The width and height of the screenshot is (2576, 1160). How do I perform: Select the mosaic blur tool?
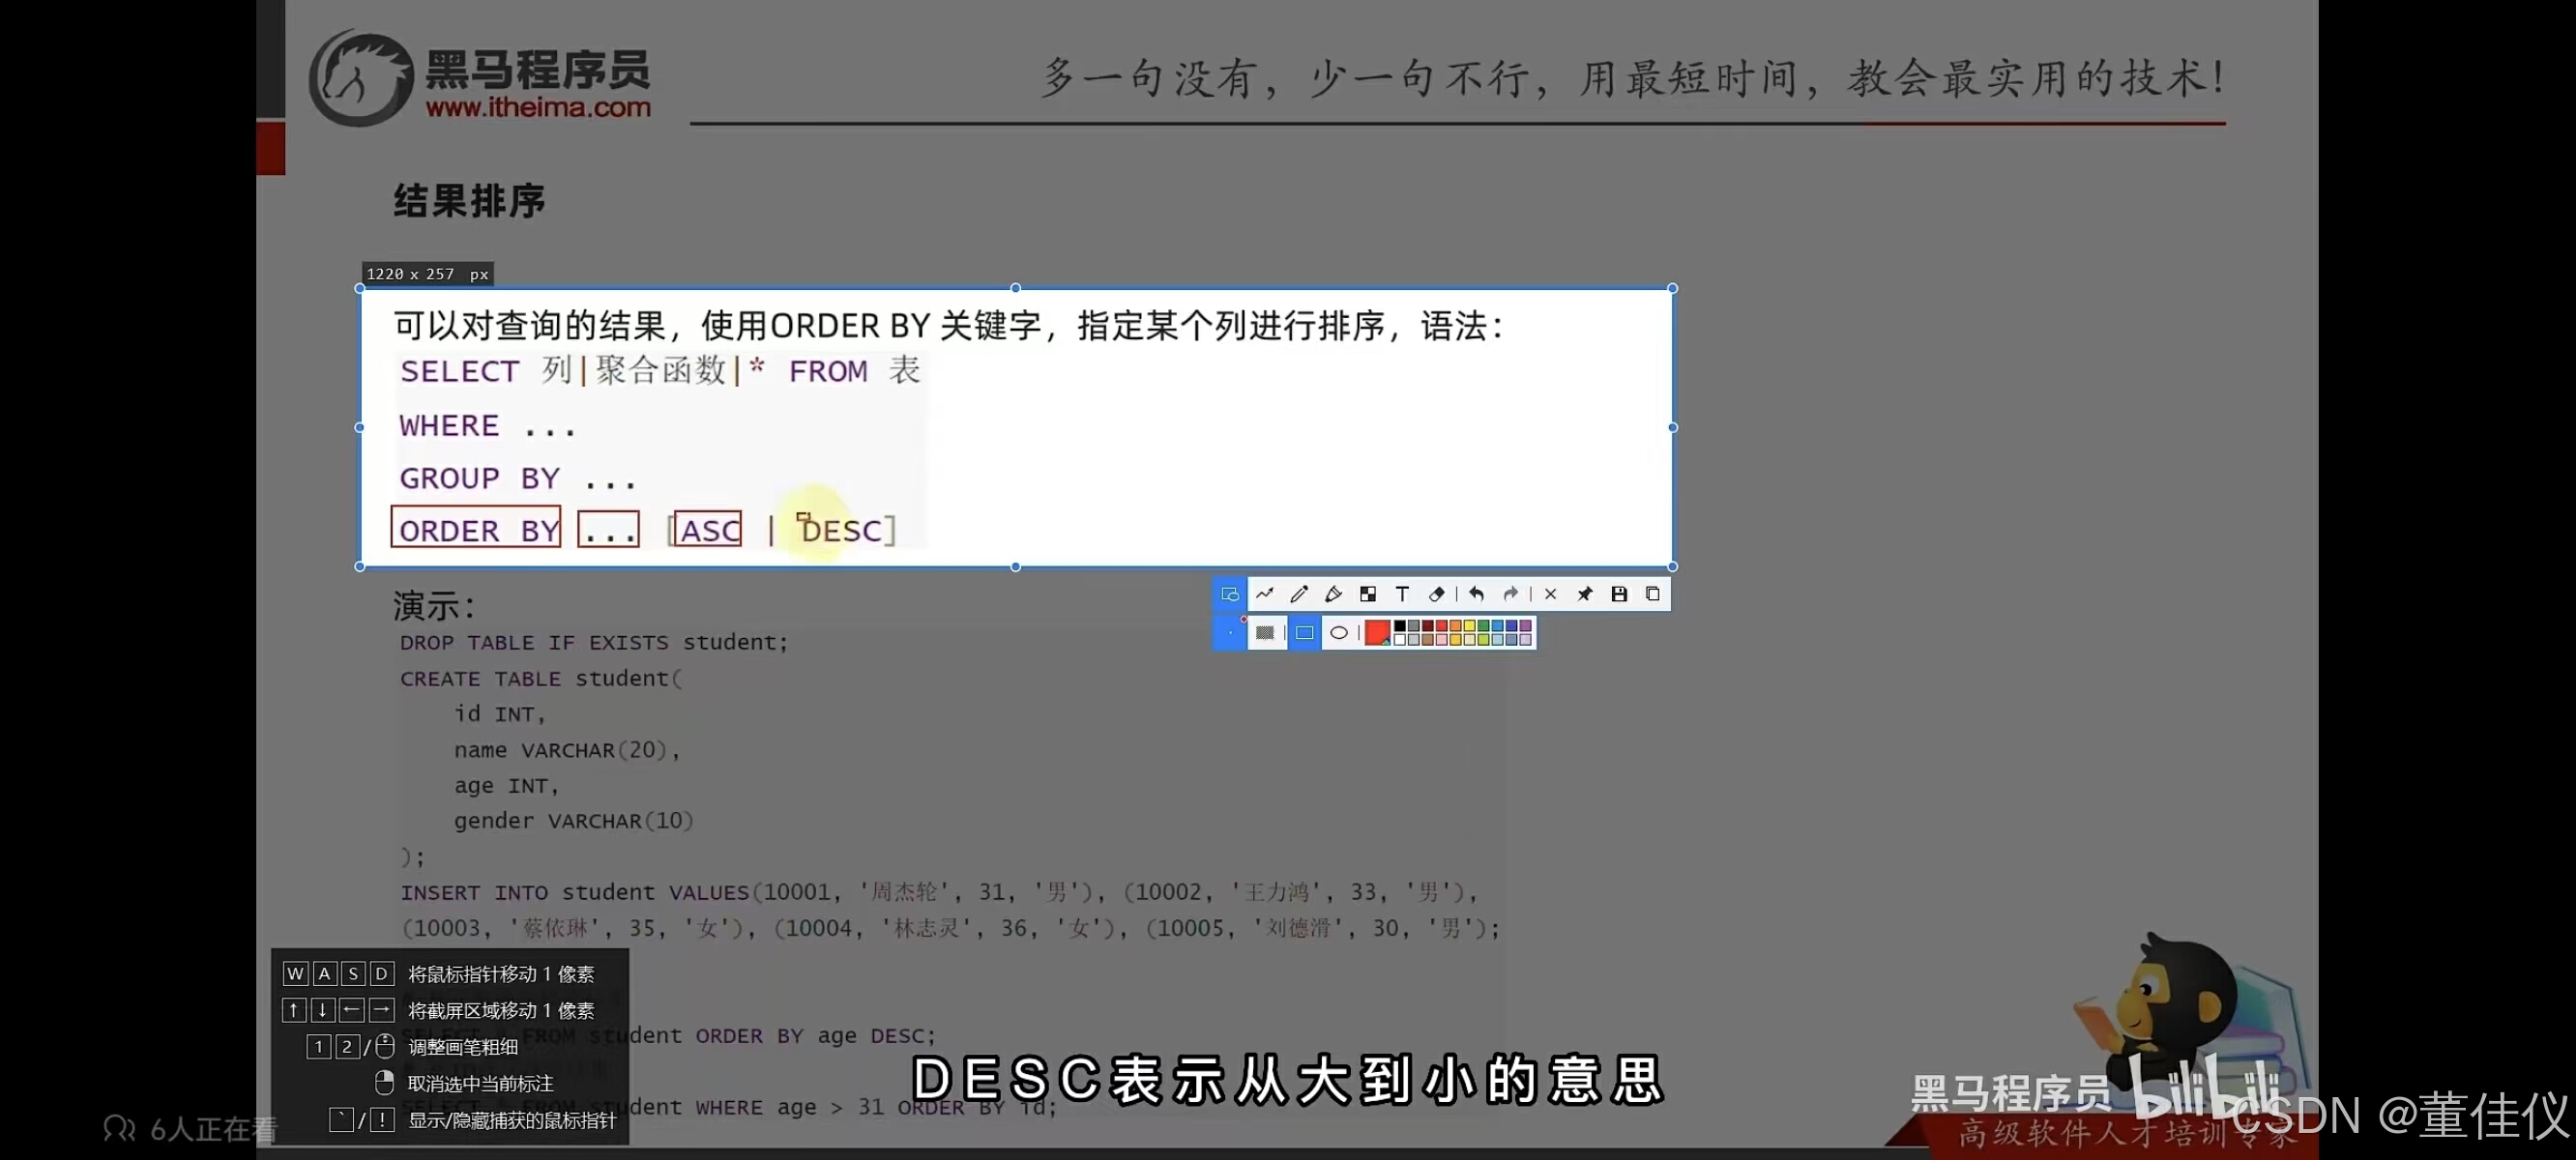point(1367,594)
